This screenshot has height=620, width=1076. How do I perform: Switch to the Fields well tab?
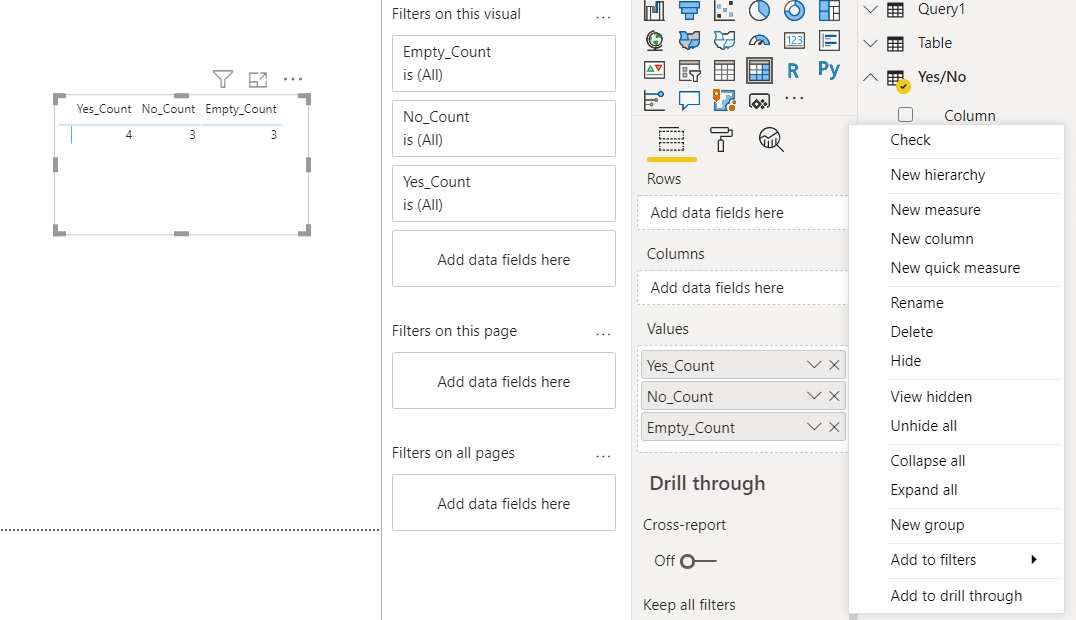pyautogui.click(x=671, y=139)
